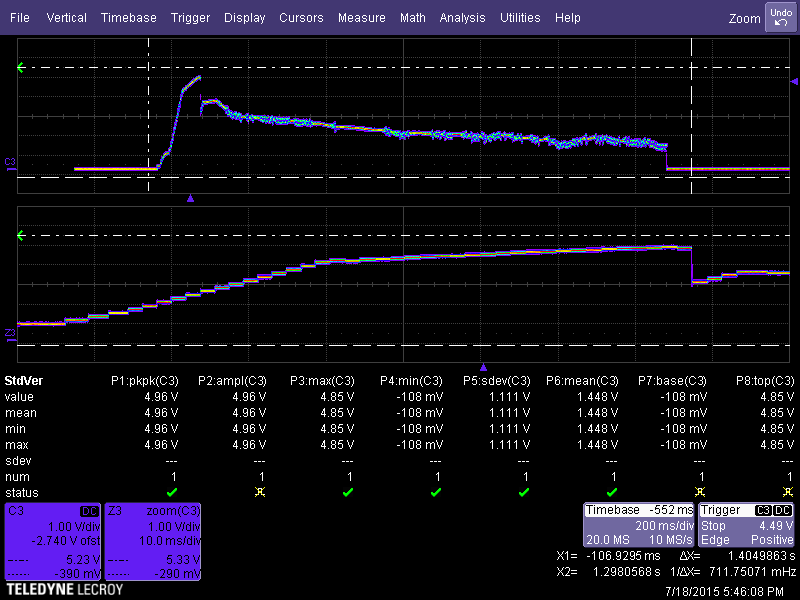Select the P3:max(C3) measurement column header
Screen dimensions: 800x600
click(x=322, y=381)
